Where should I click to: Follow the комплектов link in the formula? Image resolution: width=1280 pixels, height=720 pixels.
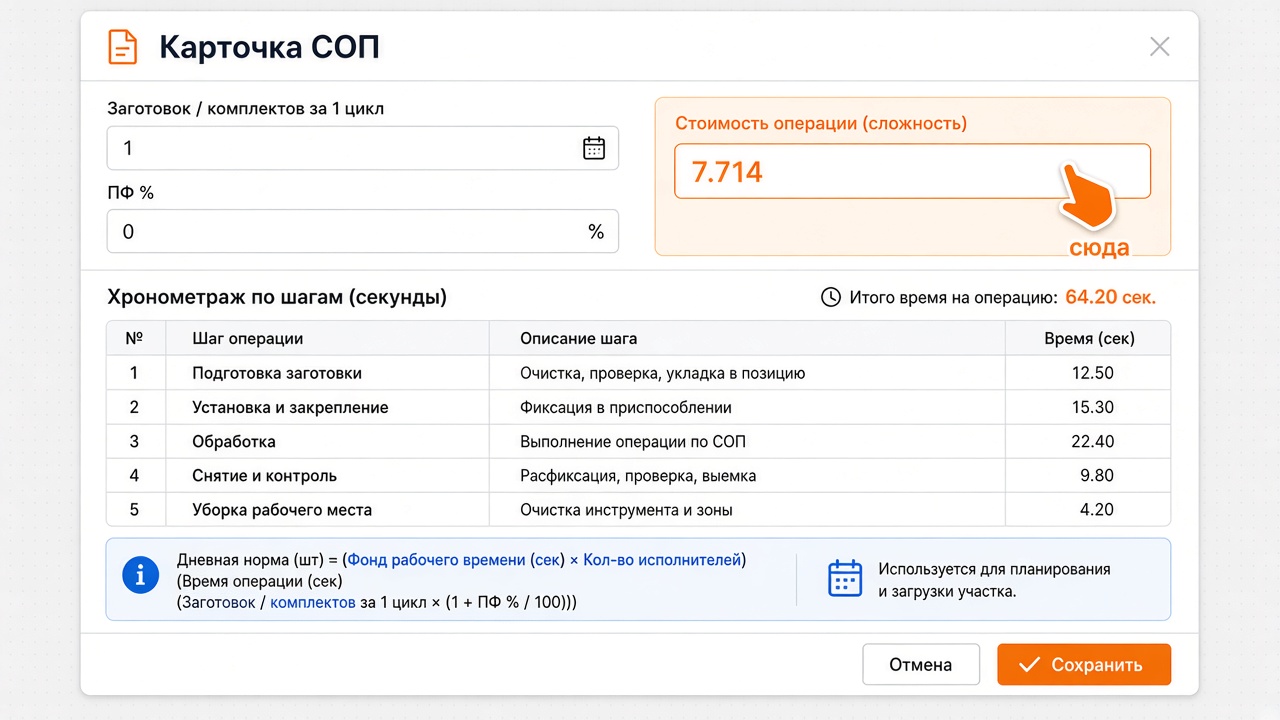tap(313, 602)
